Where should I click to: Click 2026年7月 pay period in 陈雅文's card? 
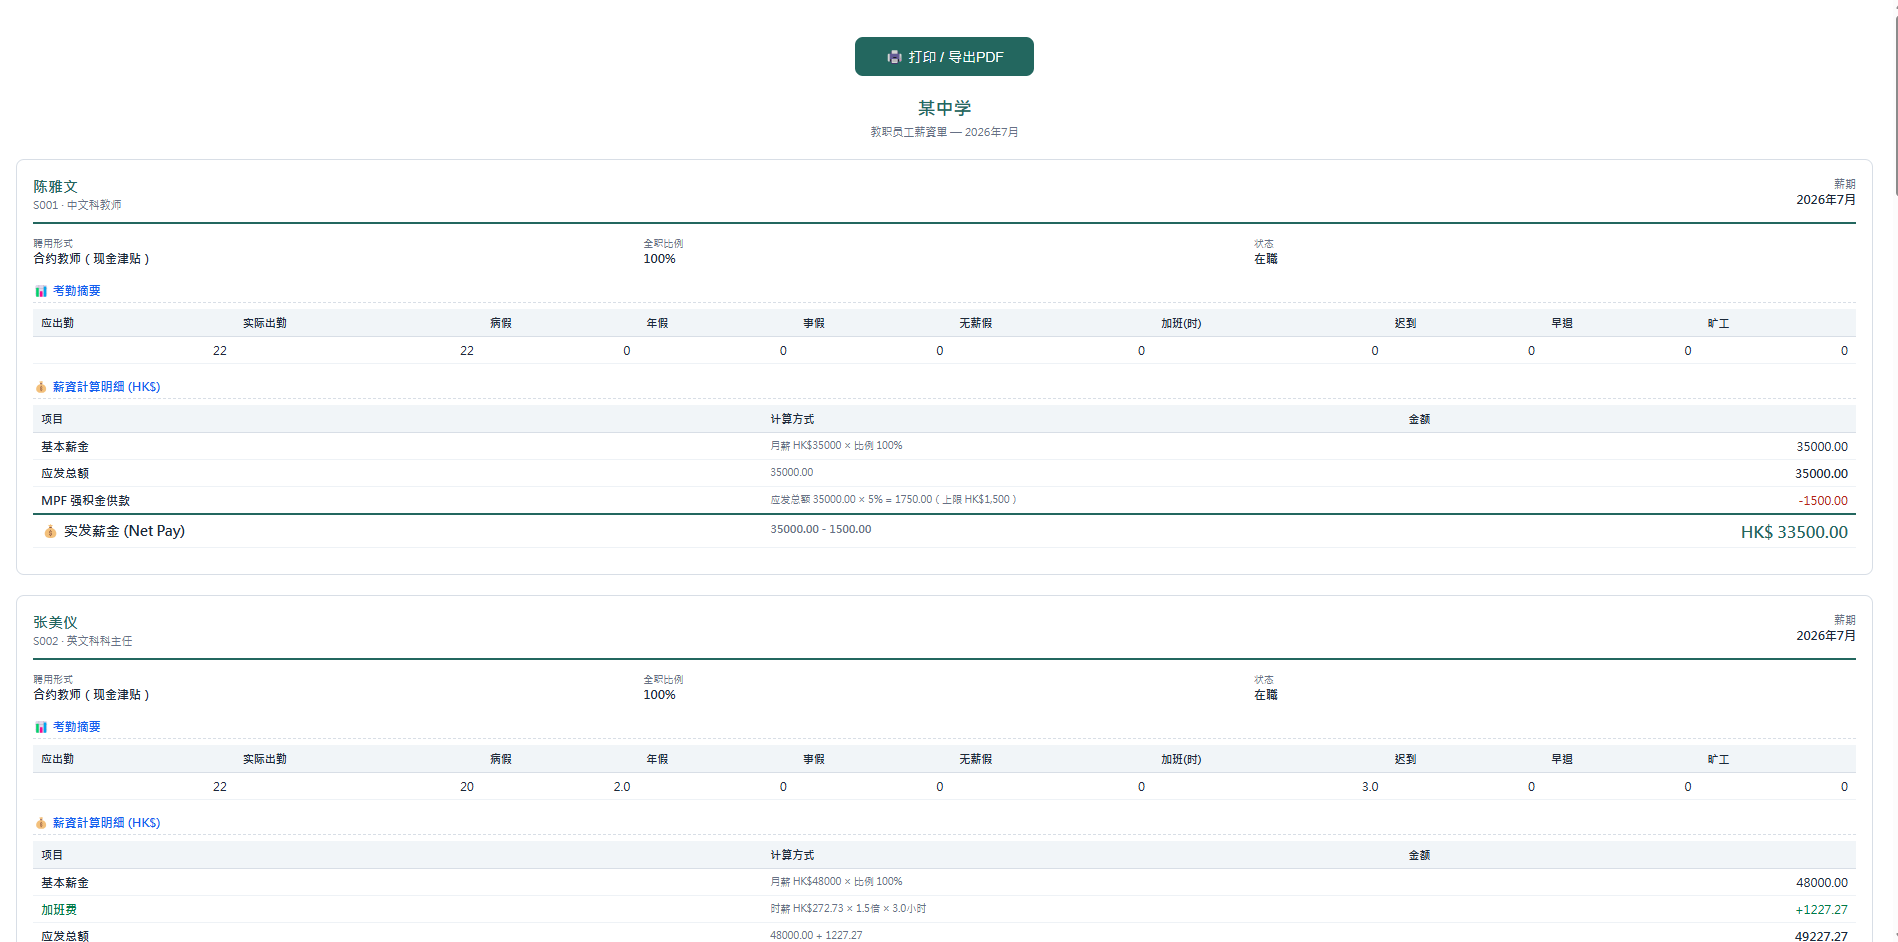(x=1825, y=200)
